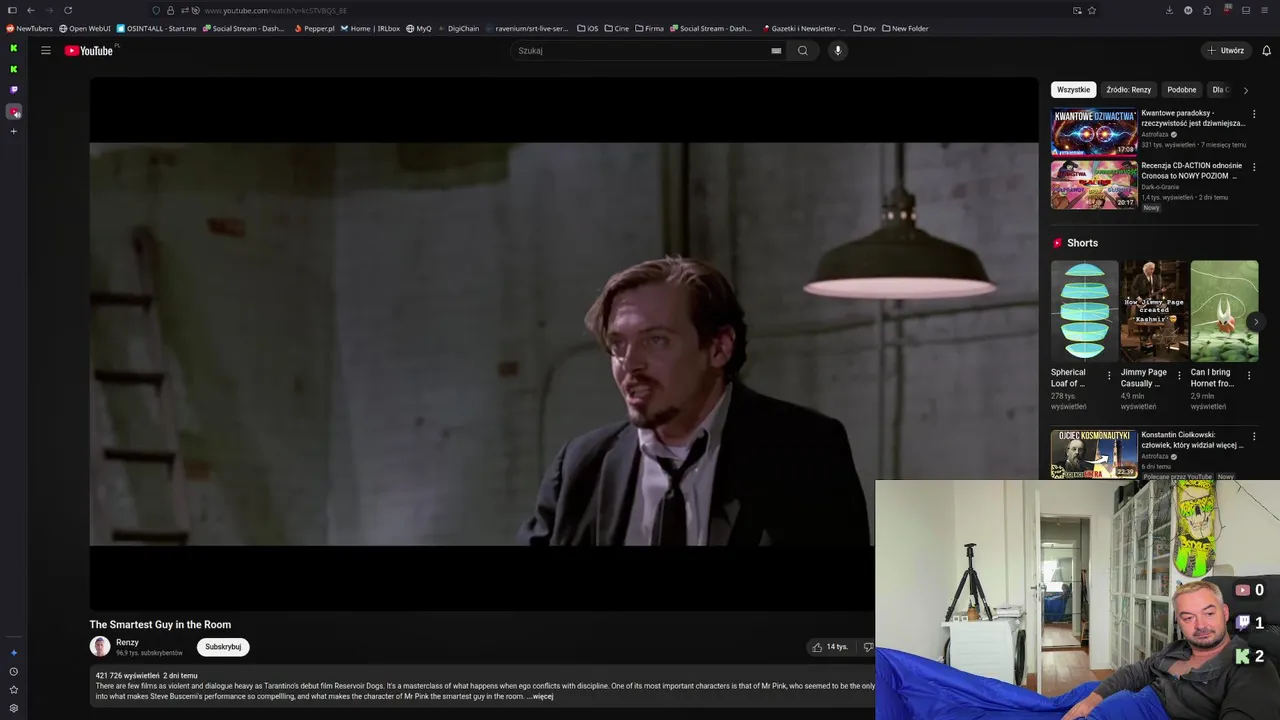Click the Utwórz create button
The width and height of the screenshot is (1280, 720).
click(x=1225, y=50)
